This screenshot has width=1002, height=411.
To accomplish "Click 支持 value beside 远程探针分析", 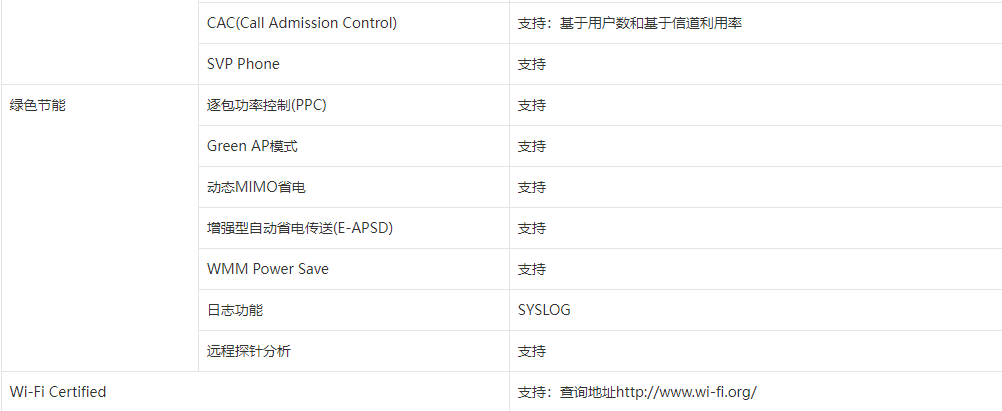I will pyautogui.click(x=532, y=351).
